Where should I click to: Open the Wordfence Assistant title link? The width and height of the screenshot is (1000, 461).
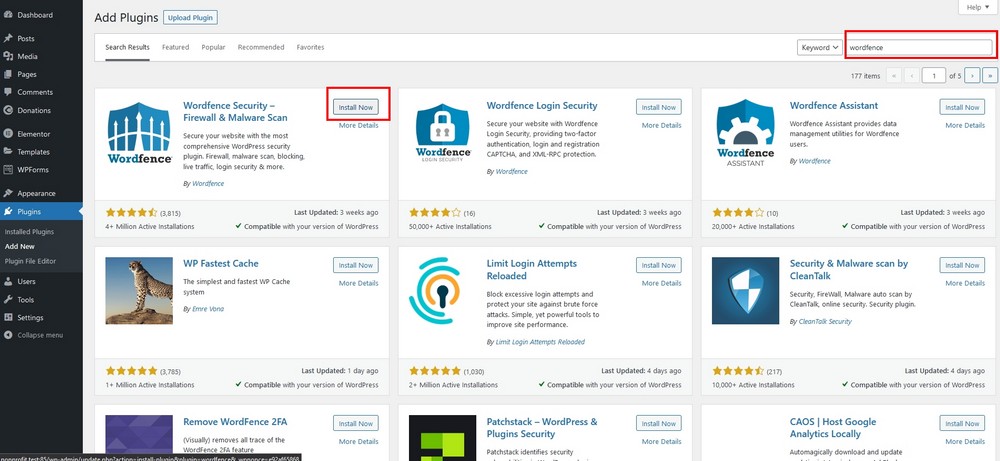tap(834, 106)
